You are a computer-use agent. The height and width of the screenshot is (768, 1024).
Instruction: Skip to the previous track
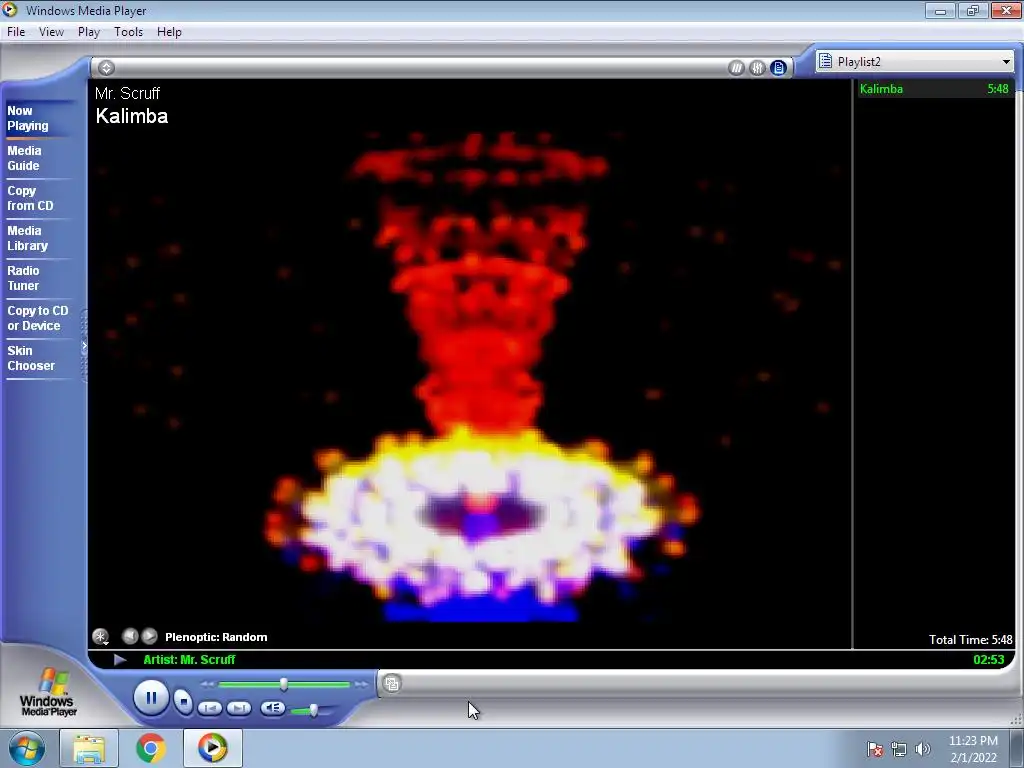point(210,708)
